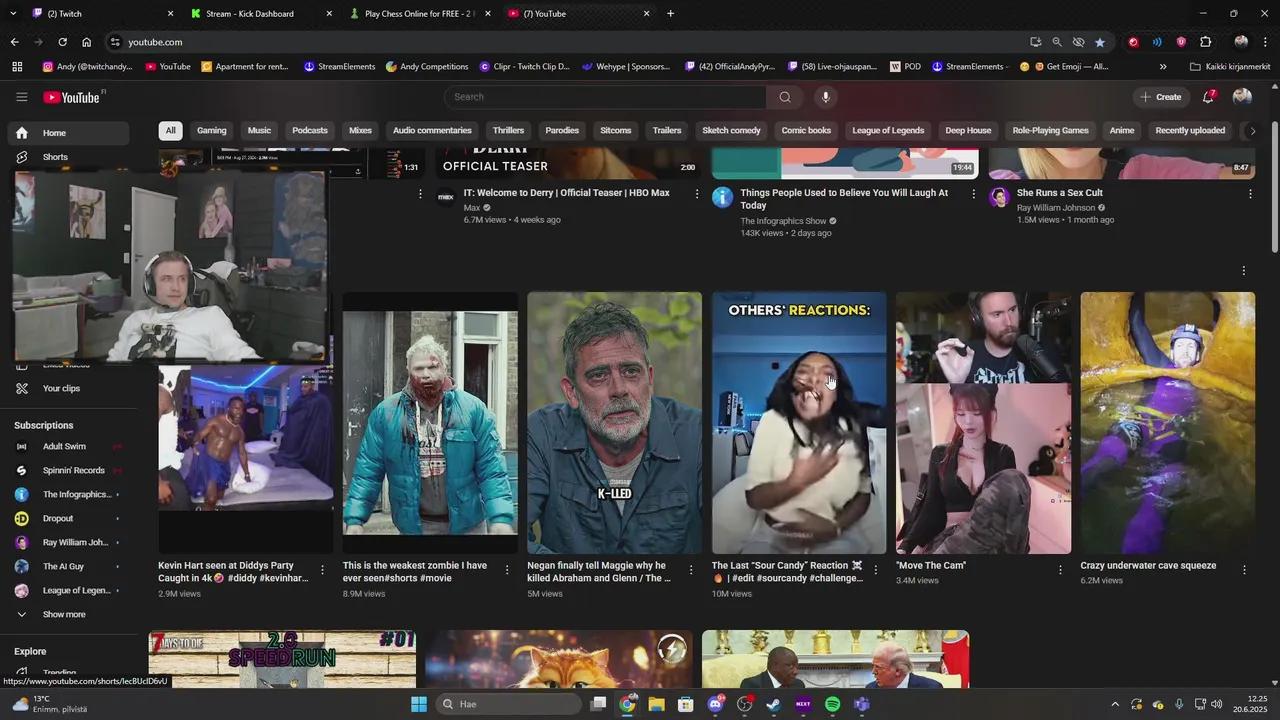Open Ray William Johnson channel name
1280x720 pixels.
point(1055,208)
